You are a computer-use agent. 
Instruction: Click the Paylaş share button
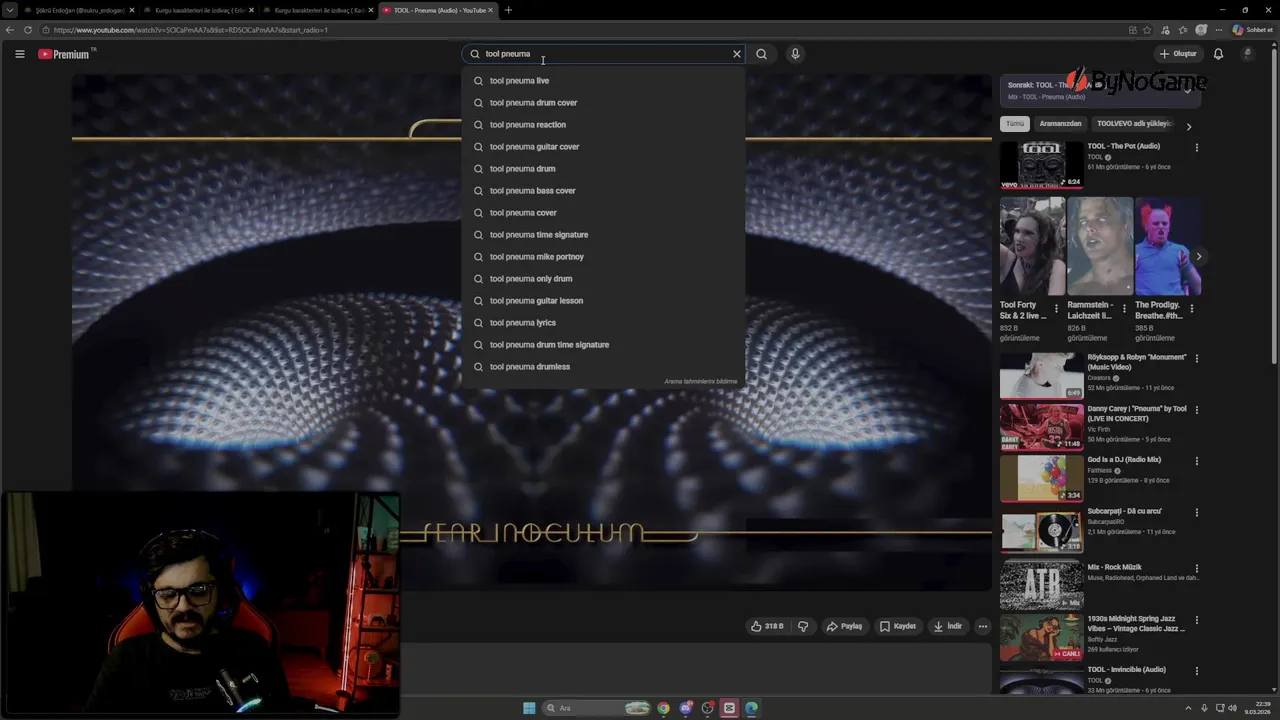[x=844, y=626]
